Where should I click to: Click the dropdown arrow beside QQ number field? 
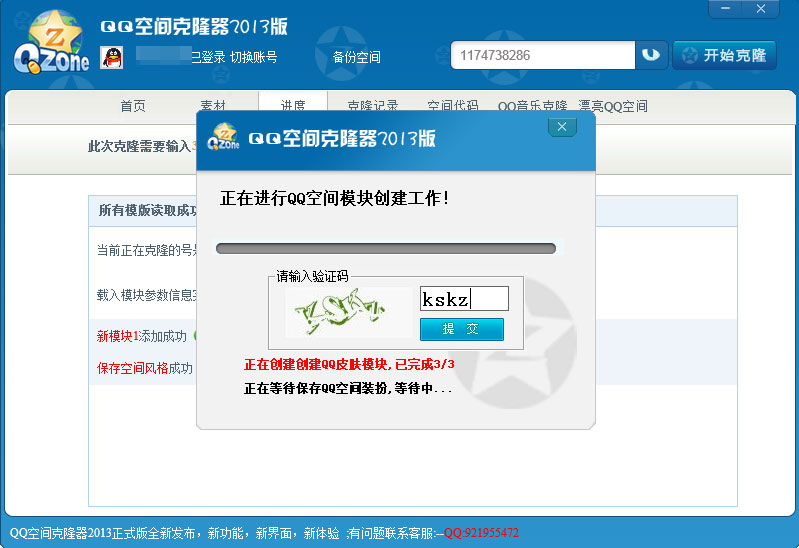[651, 55]
